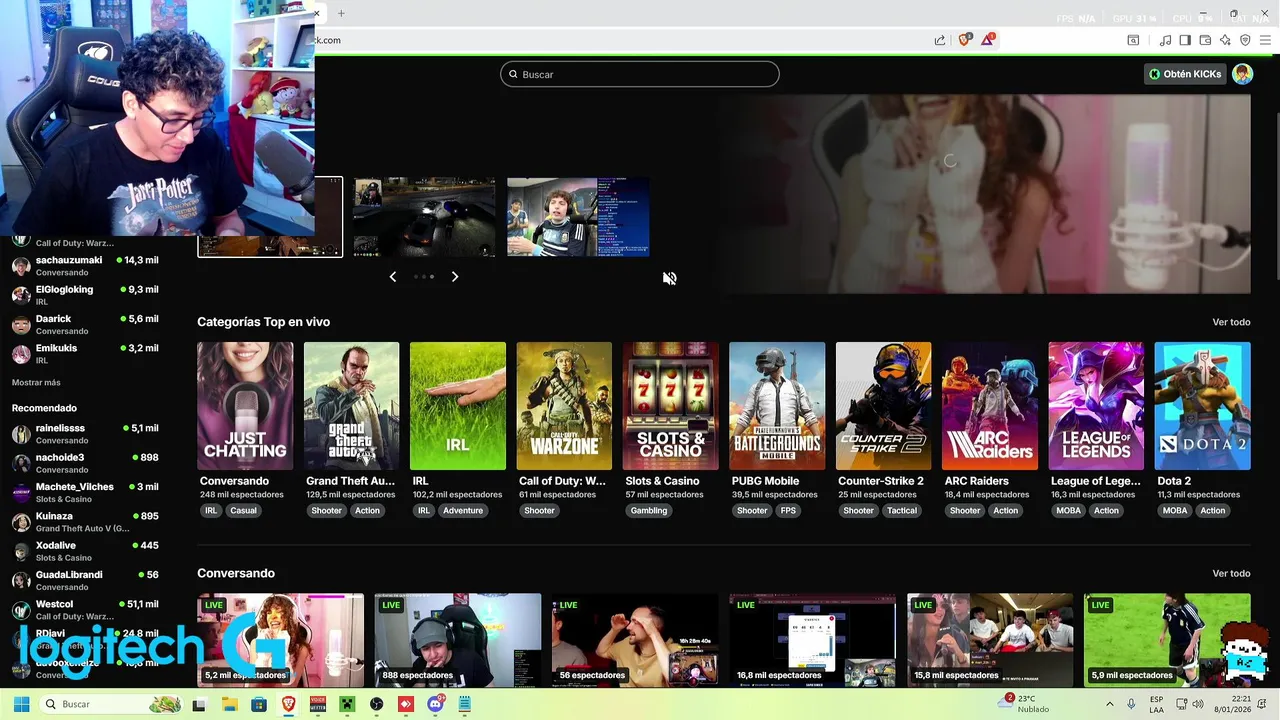The width and height of the screenshot is (1280, 720).
Task: Open live stream with 5,9 mil espectadores
Action: pyautogui.click(x=1167, y=640)
